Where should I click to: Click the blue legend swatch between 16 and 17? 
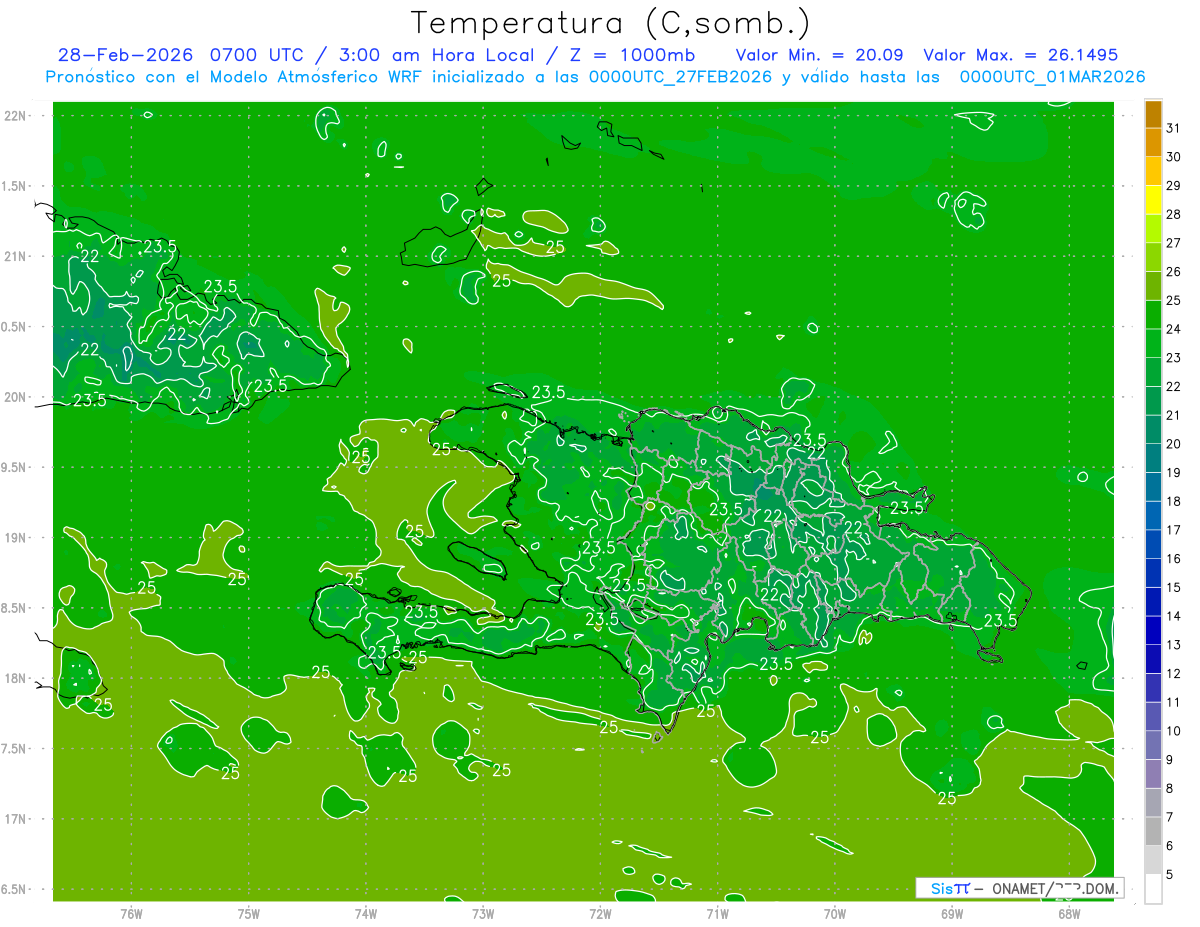tap(1153, 545)
